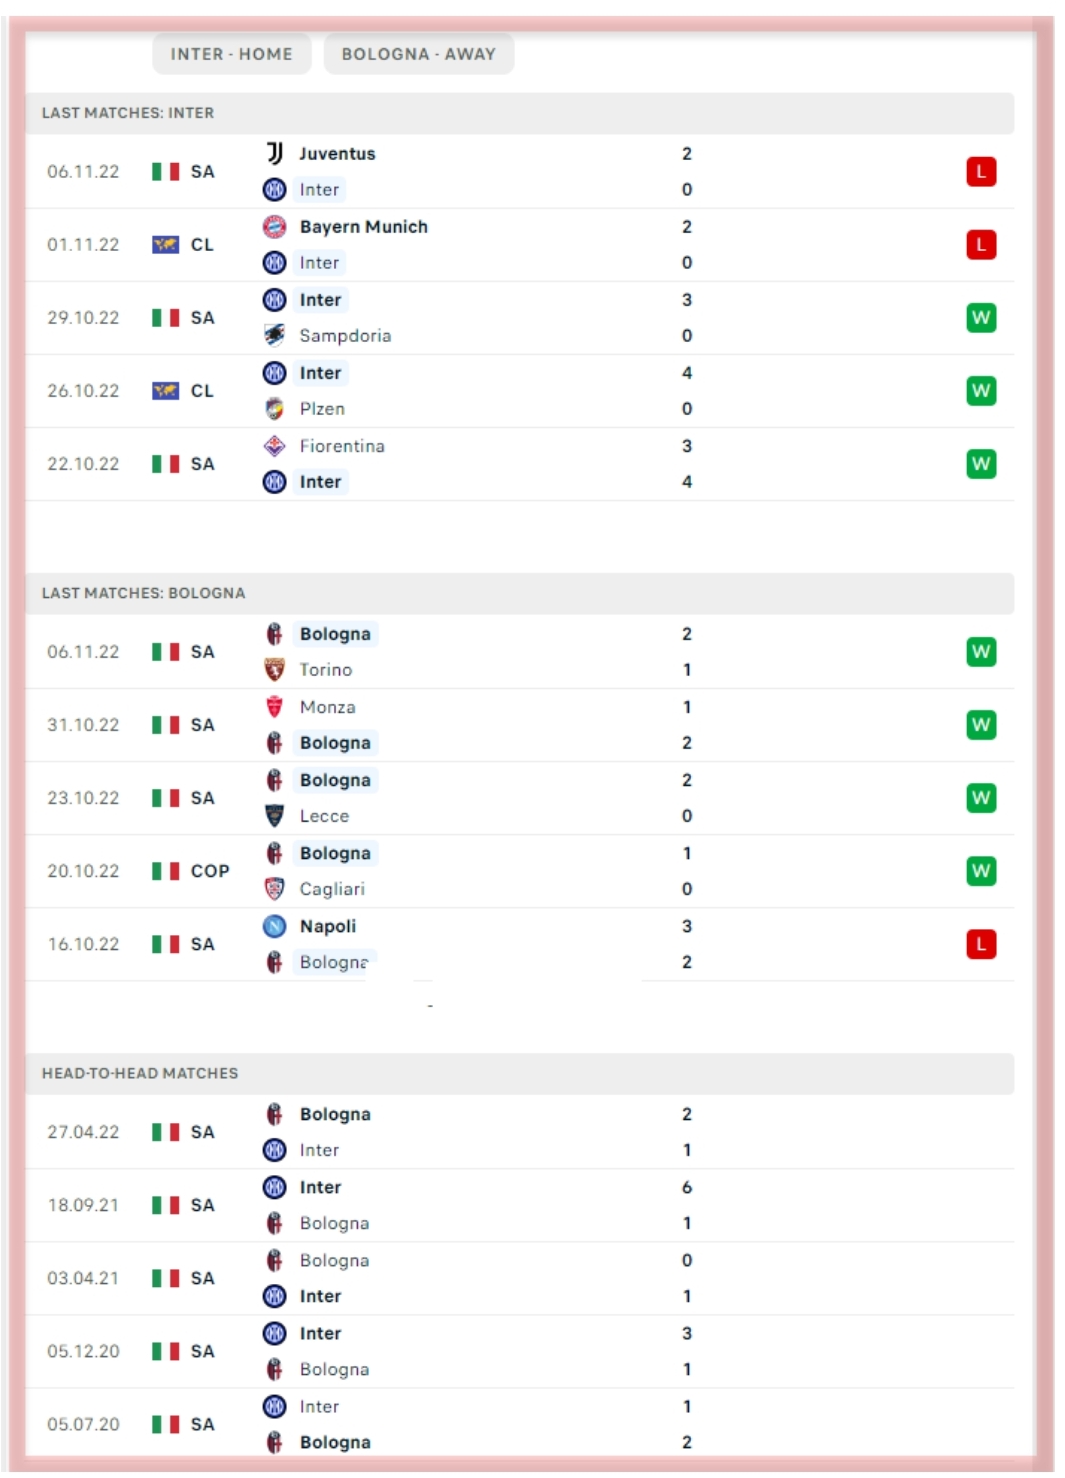This screenshot has width=1065, height=1478.
Task: Open the Sampdoria team link
Action: click(345, 336)
